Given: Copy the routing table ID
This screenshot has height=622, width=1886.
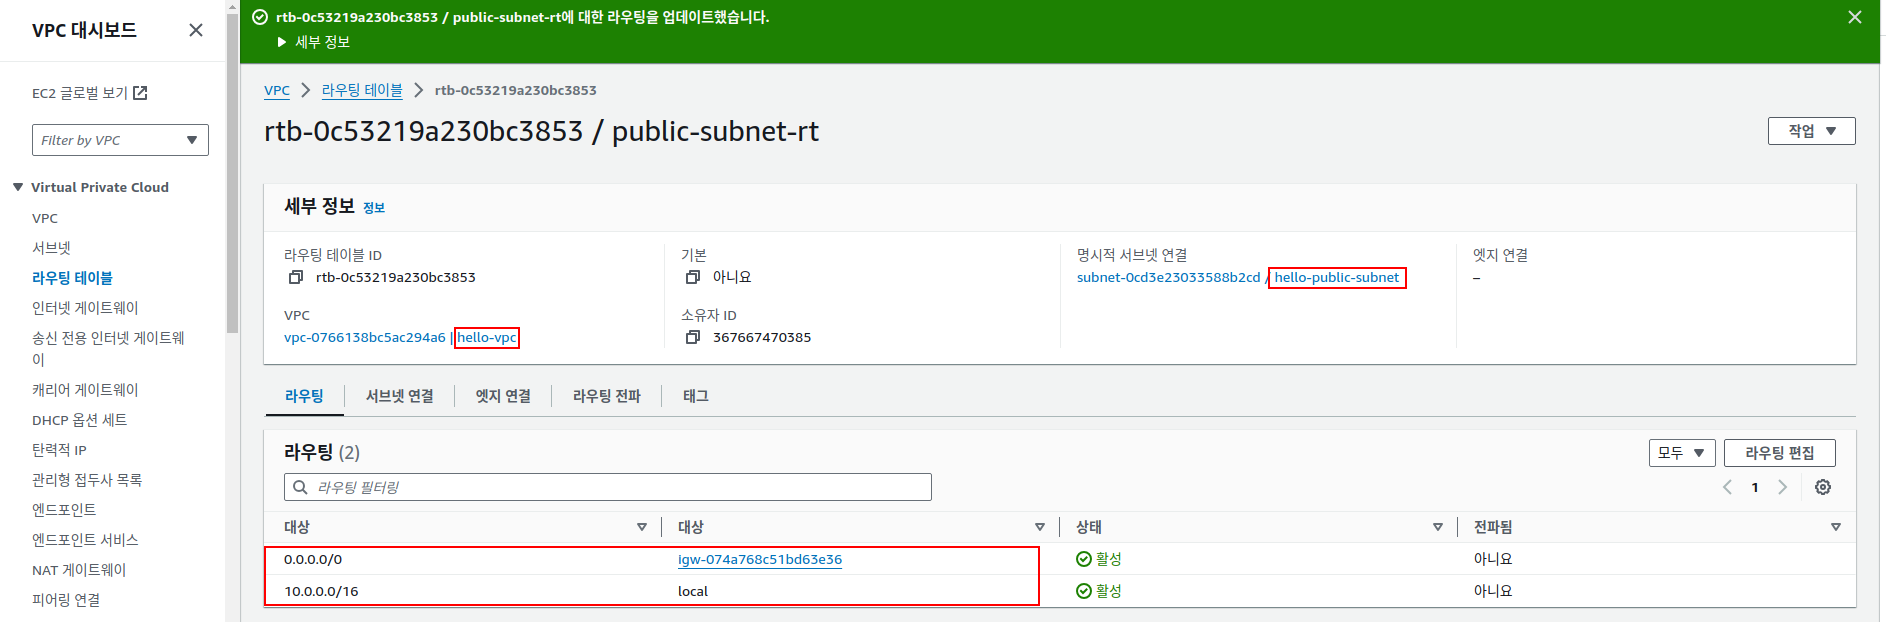Looking at the screenshot, I should 296,277.
